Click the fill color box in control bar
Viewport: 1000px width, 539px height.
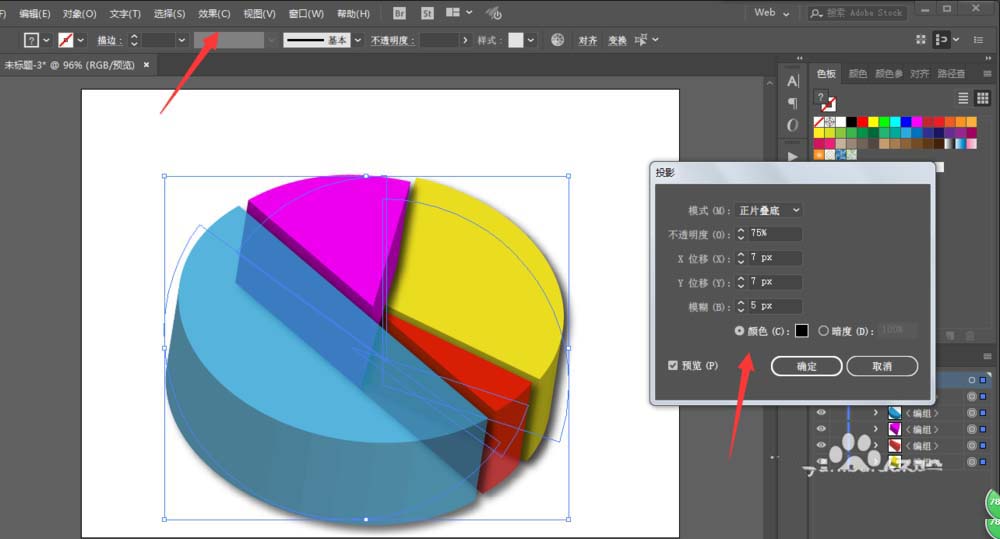31,40
